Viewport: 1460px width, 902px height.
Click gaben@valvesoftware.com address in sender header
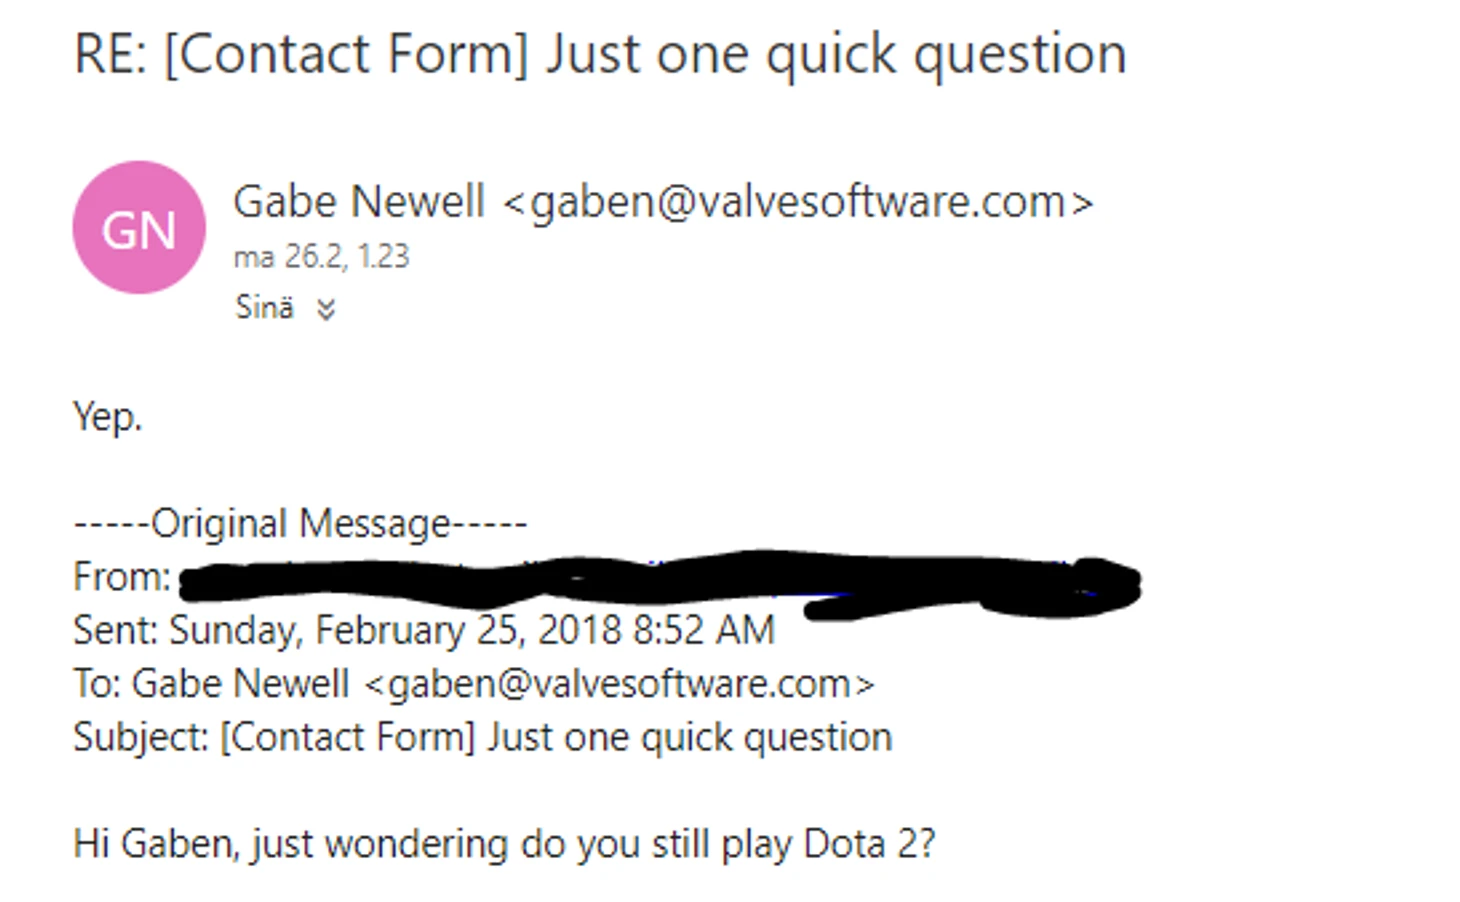click(798, 202)
